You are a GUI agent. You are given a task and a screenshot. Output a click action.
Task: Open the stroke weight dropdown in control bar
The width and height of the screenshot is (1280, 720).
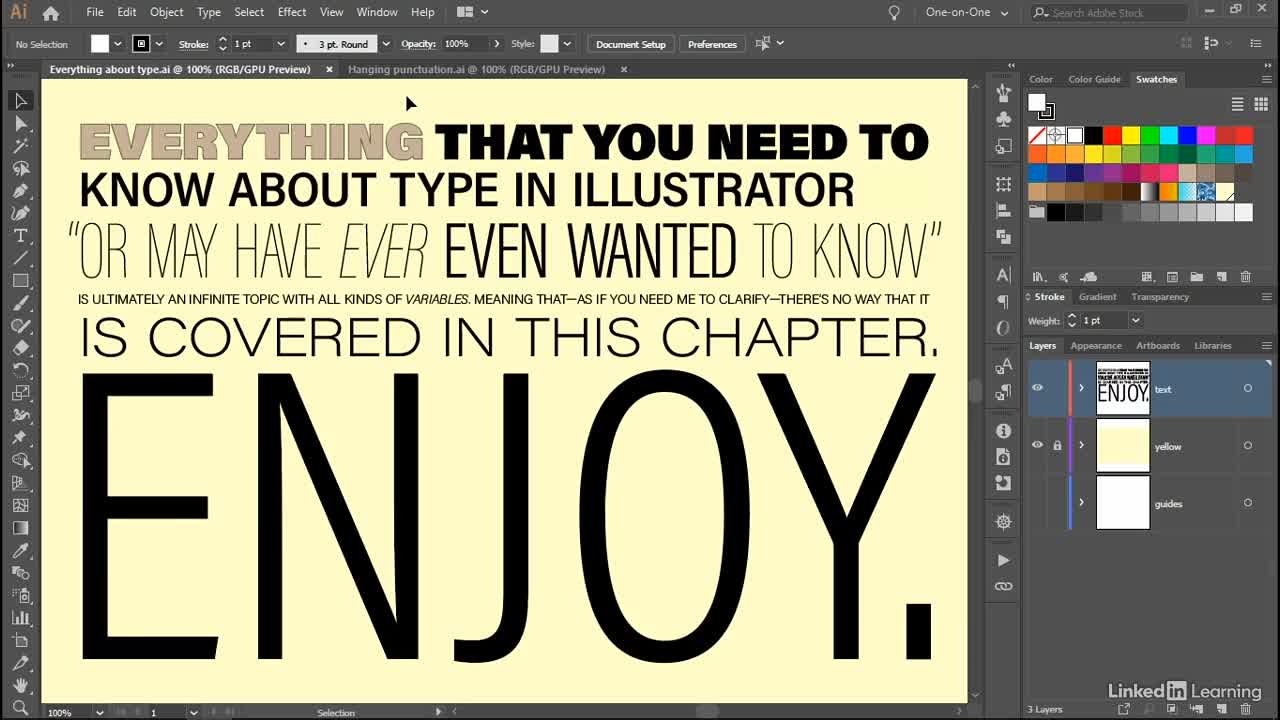(x=280, y=44)
